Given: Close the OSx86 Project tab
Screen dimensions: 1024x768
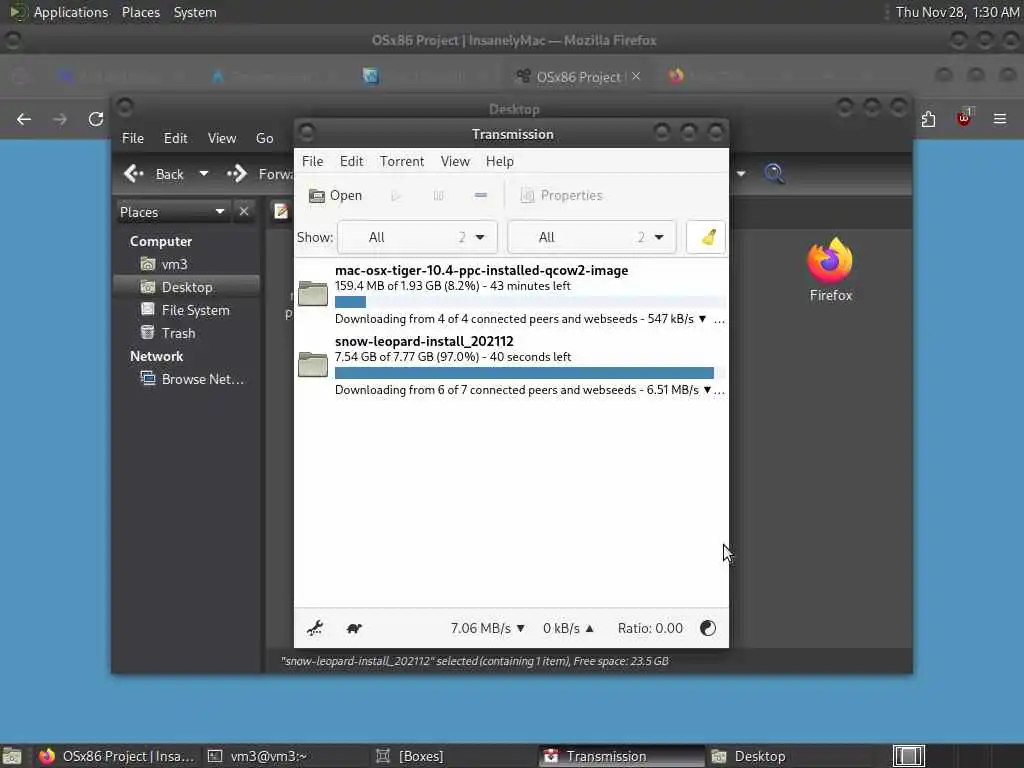Looking at the screenshot, I should (x=636, y=76).
